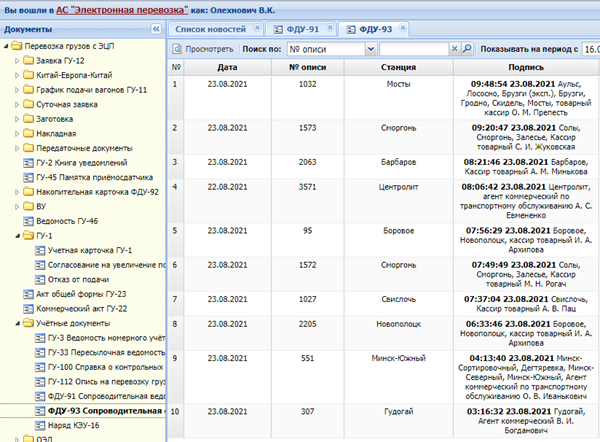Viewport: 600px width, 442px height.
Task: Expand the Суточная заявка folder
Action: 17,104
